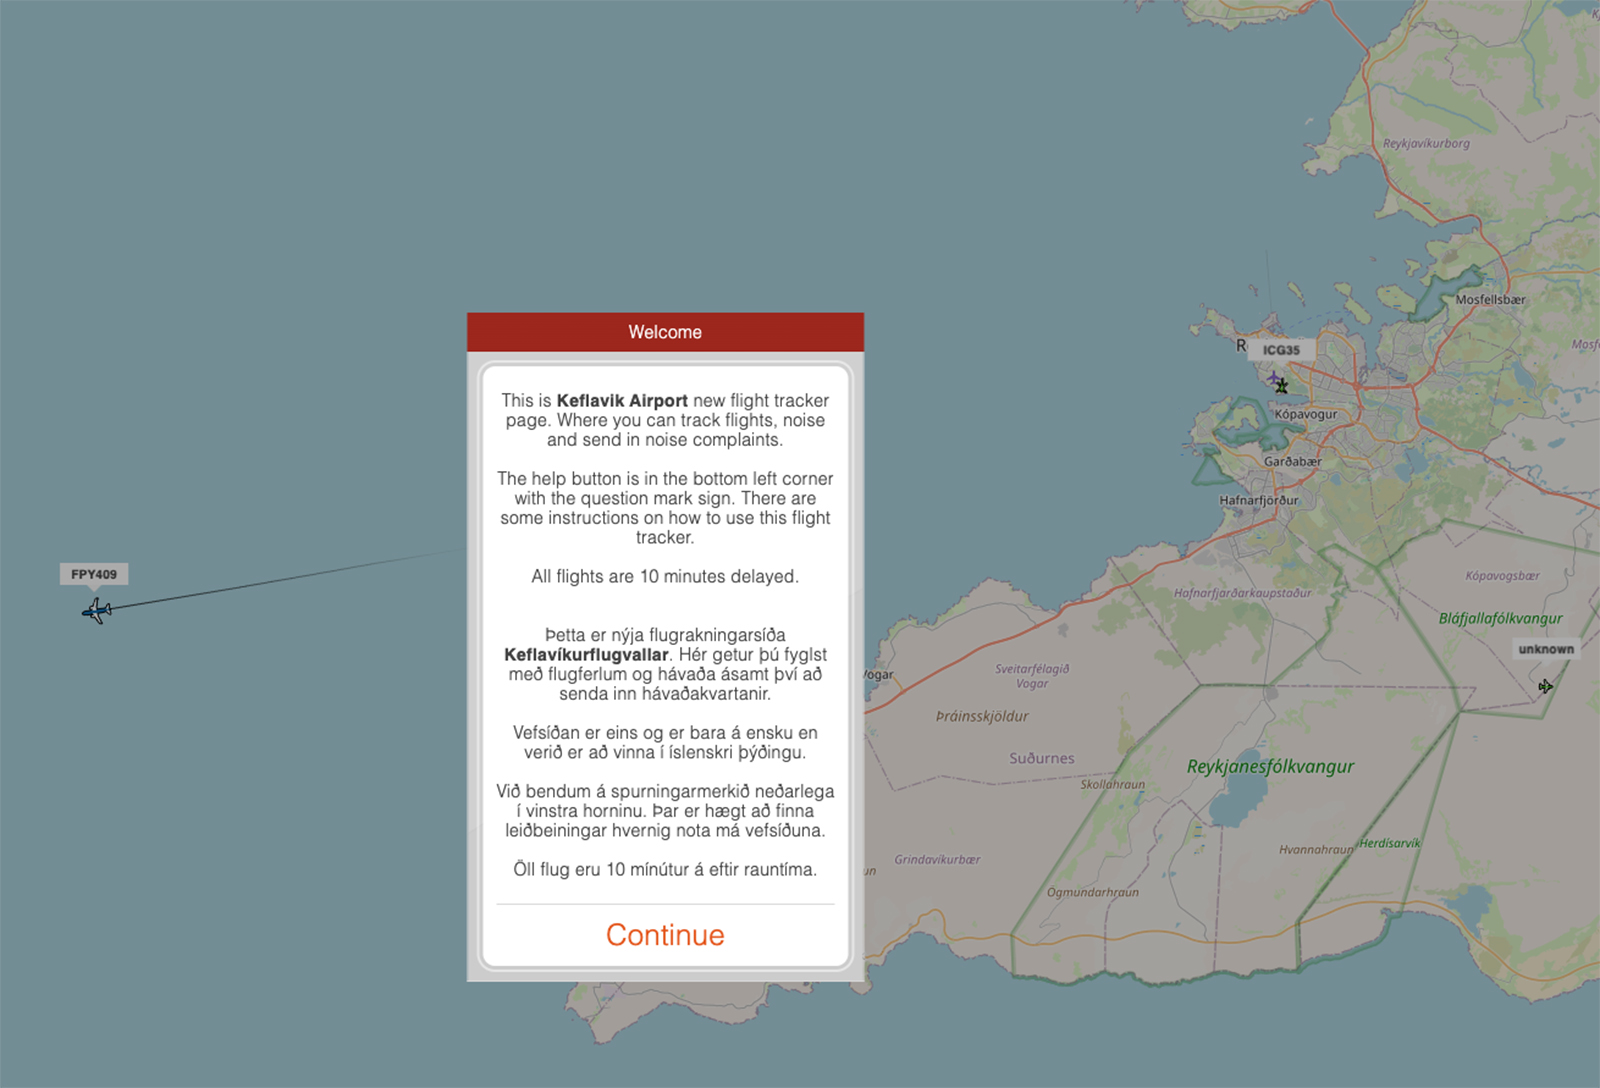Click the Reykjanesfólkvangur map label

point(1270,767)
